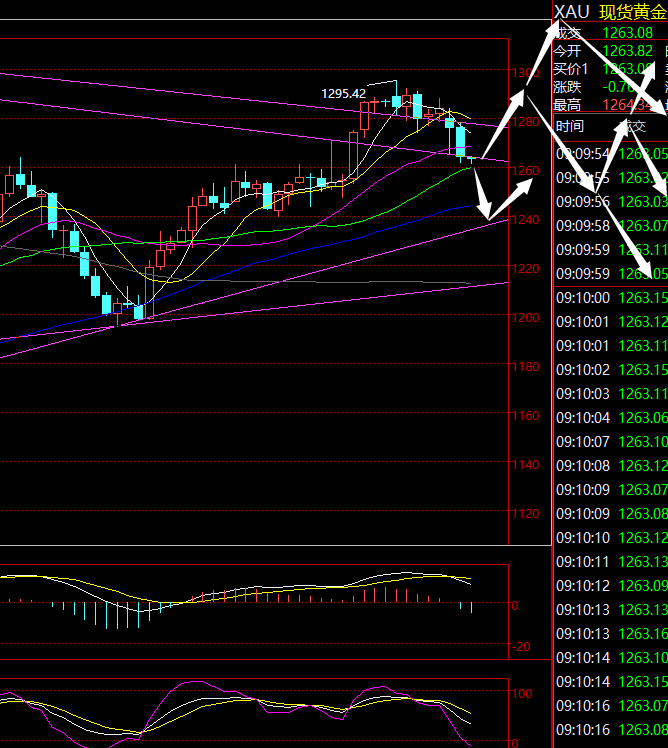Click the 1295.42 peak price label
The image size is (668, 748).
[x=342, y=93]
